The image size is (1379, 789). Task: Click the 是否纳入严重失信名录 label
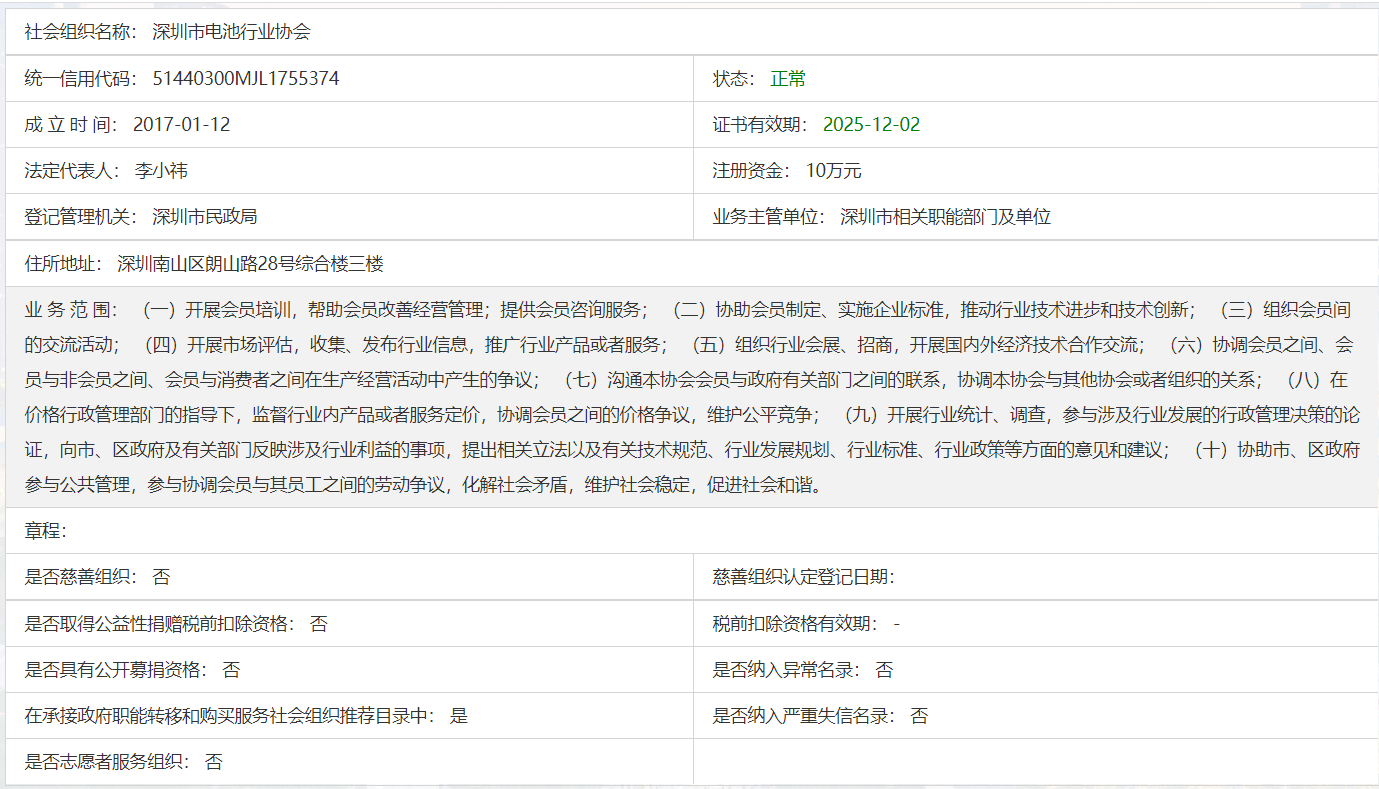pos(804,716)
